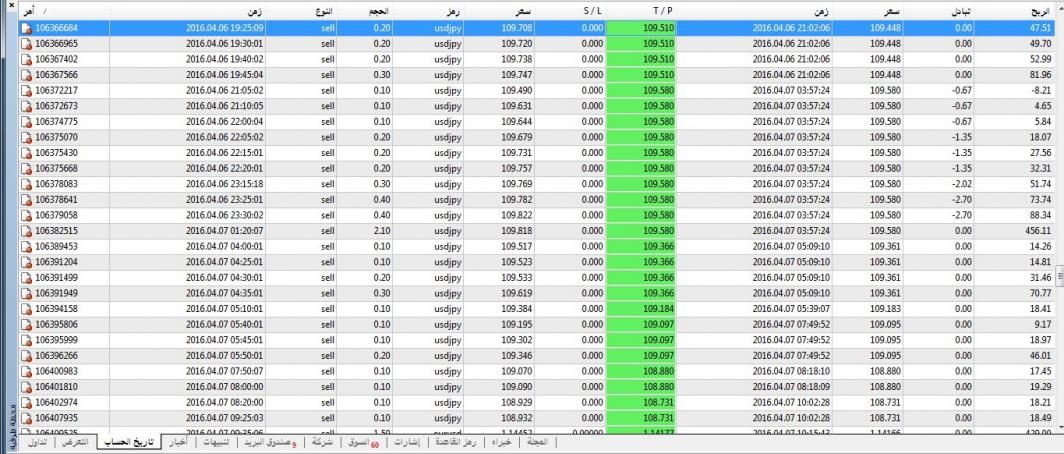Select close time 2016.04.07 05:39:07
1064x454 pixels.
point(791,309)
